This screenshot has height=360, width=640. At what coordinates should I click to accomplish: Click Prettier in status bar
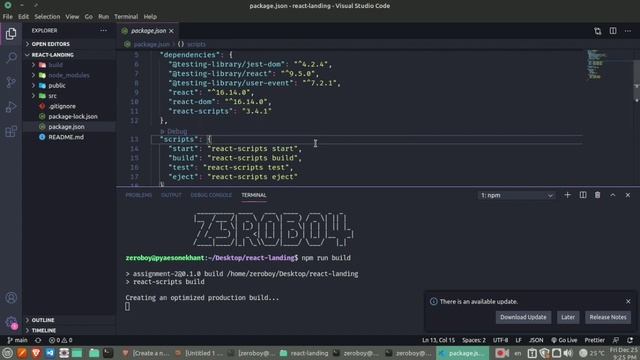(x=595, y=340)
